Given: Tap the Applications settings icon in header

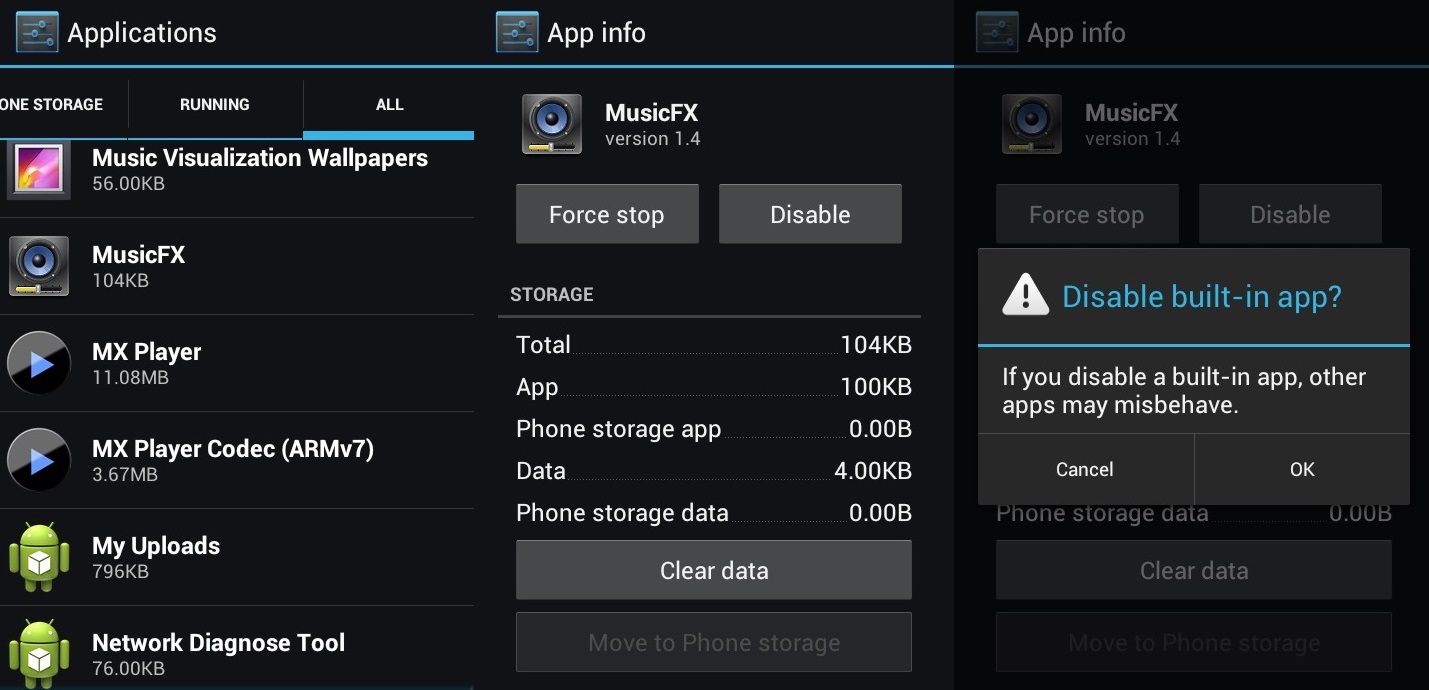Looking at the screenshot, I should (x=37, y=32).
